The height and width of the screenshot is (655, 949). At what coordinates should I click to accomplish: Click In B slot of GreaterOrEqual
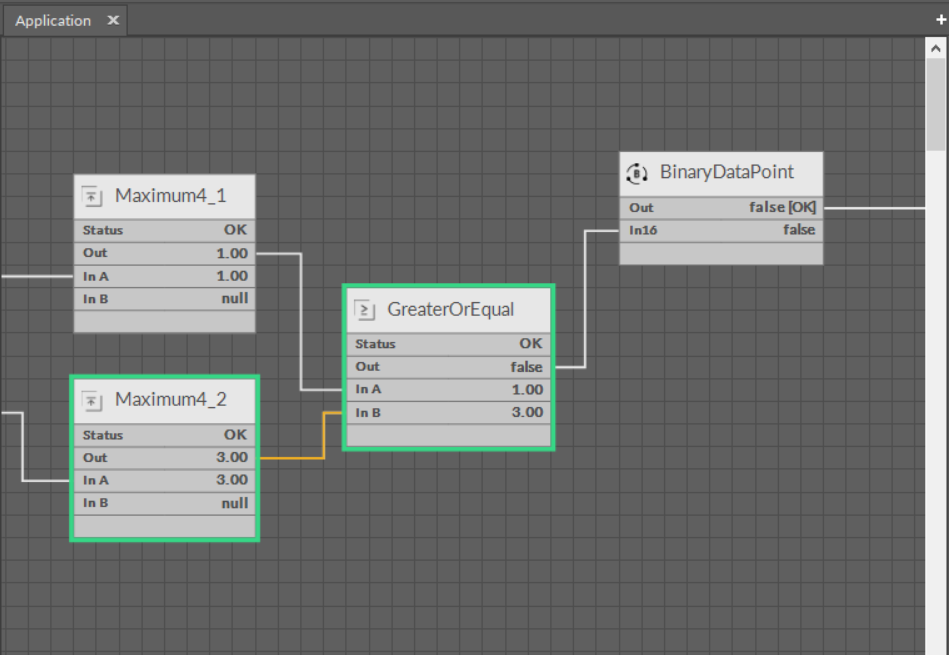pyautogui.click(x=448, y=413)
